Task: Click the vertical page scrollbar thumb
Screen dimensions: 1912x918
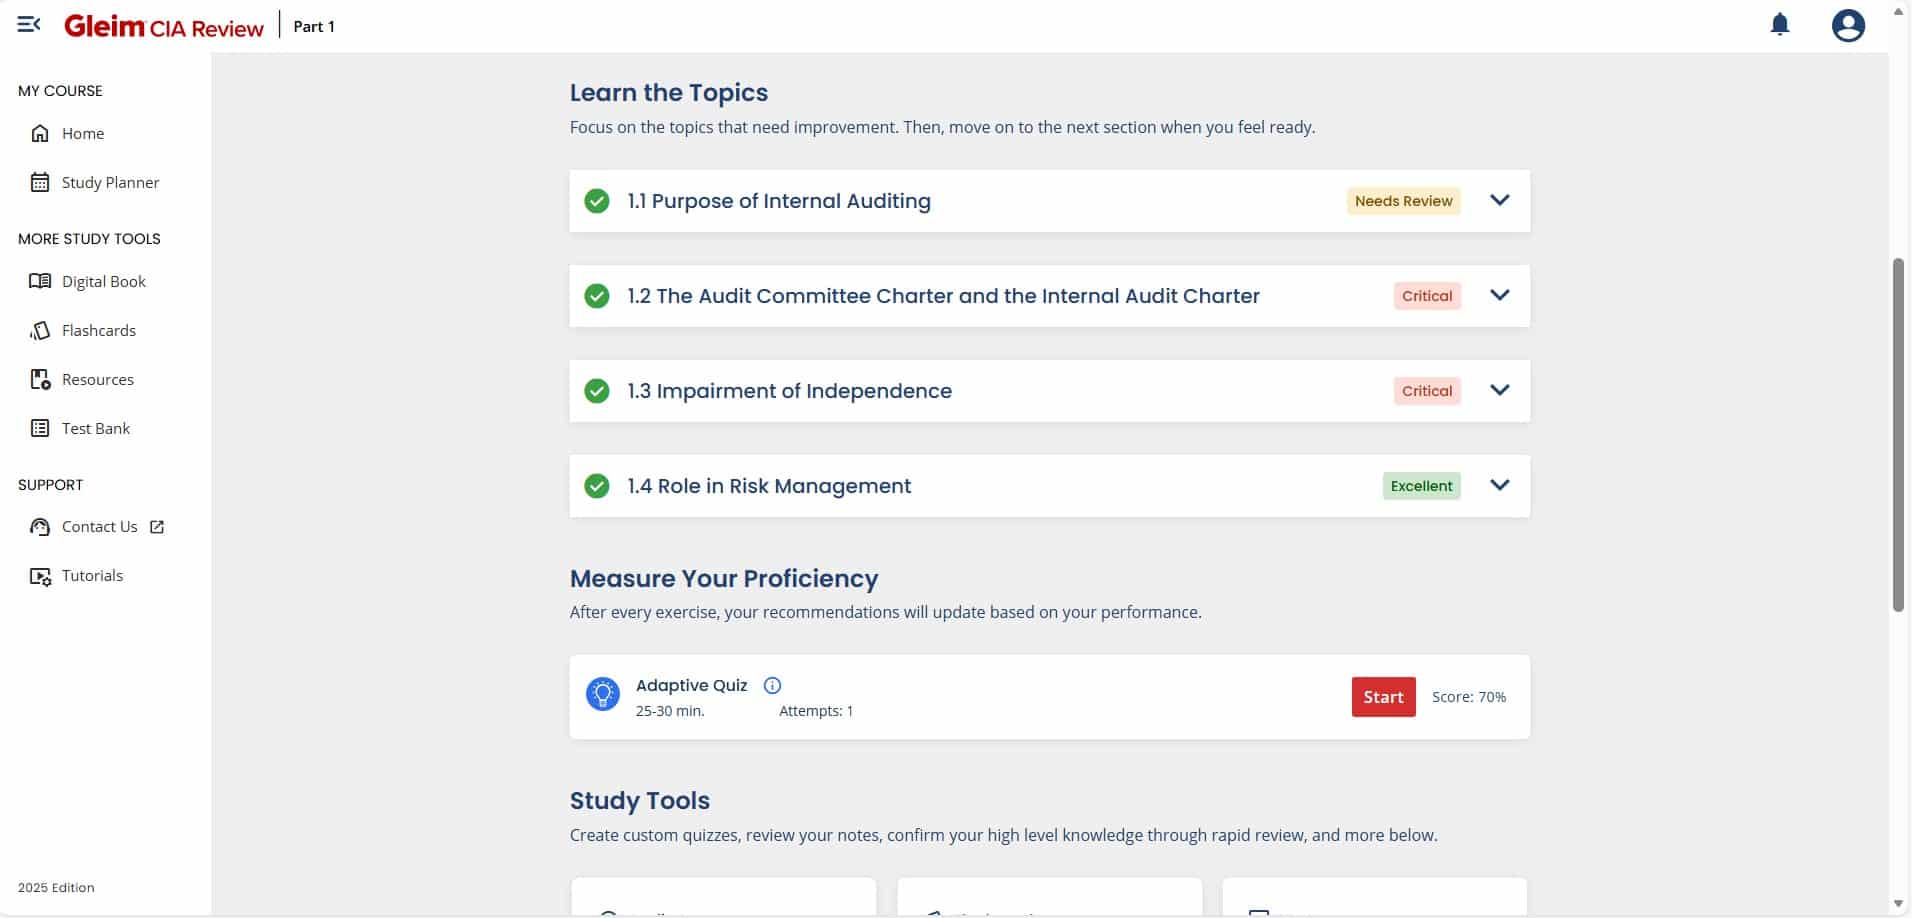Action: 1898,435
